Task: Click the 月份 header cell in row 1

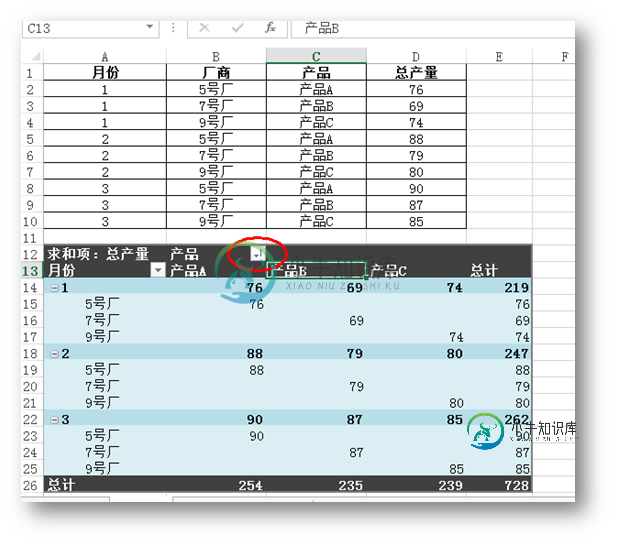Action: point(105,72)
